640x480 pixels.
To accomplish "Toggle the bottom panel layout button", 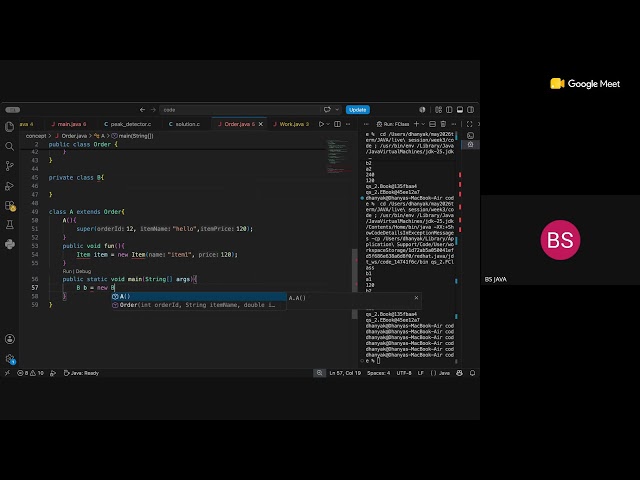I will click(460, 110).
